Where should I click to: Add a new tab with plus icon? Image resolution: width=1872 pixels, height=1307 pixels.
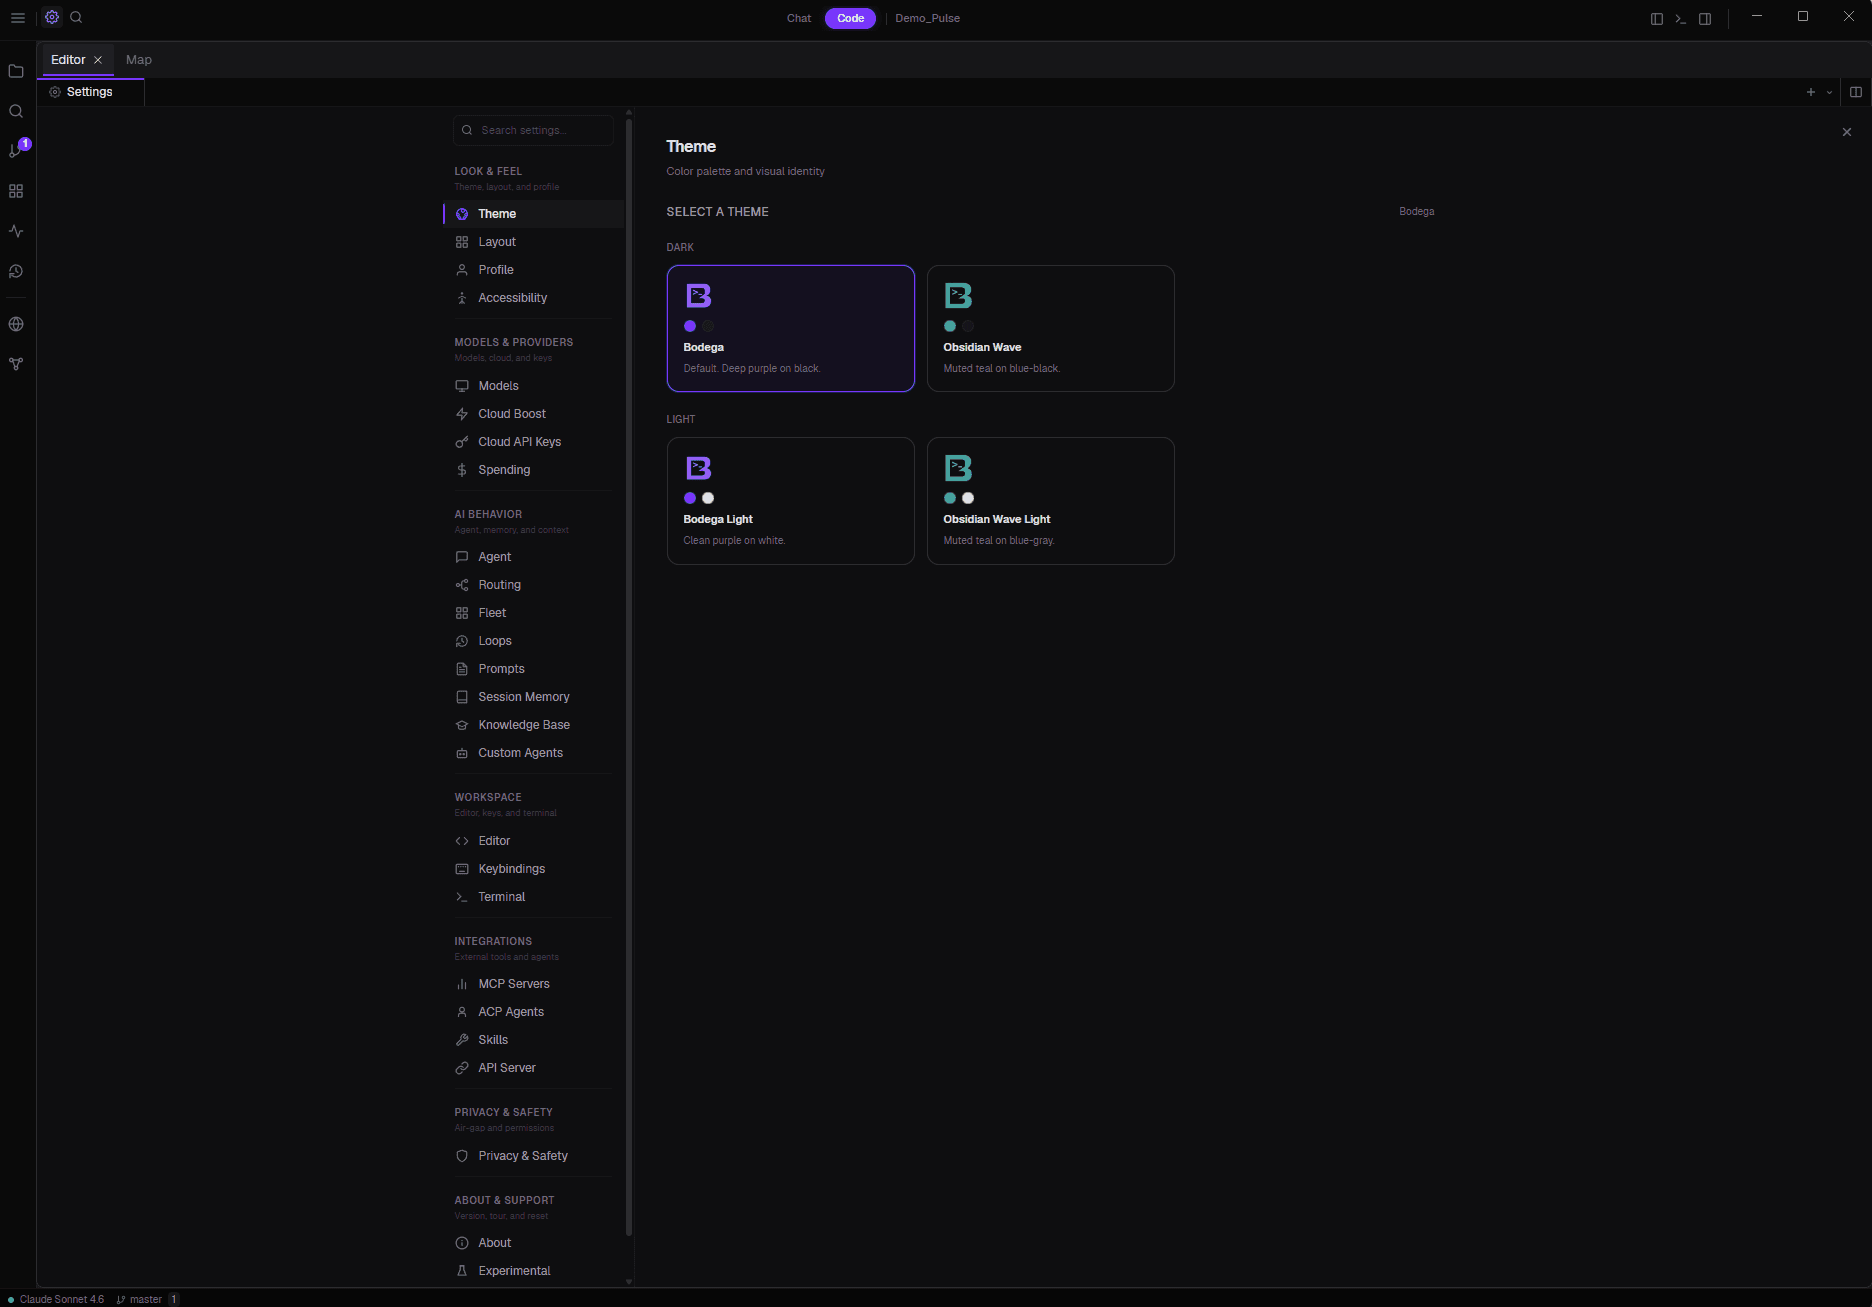(x=1811, y=92)
